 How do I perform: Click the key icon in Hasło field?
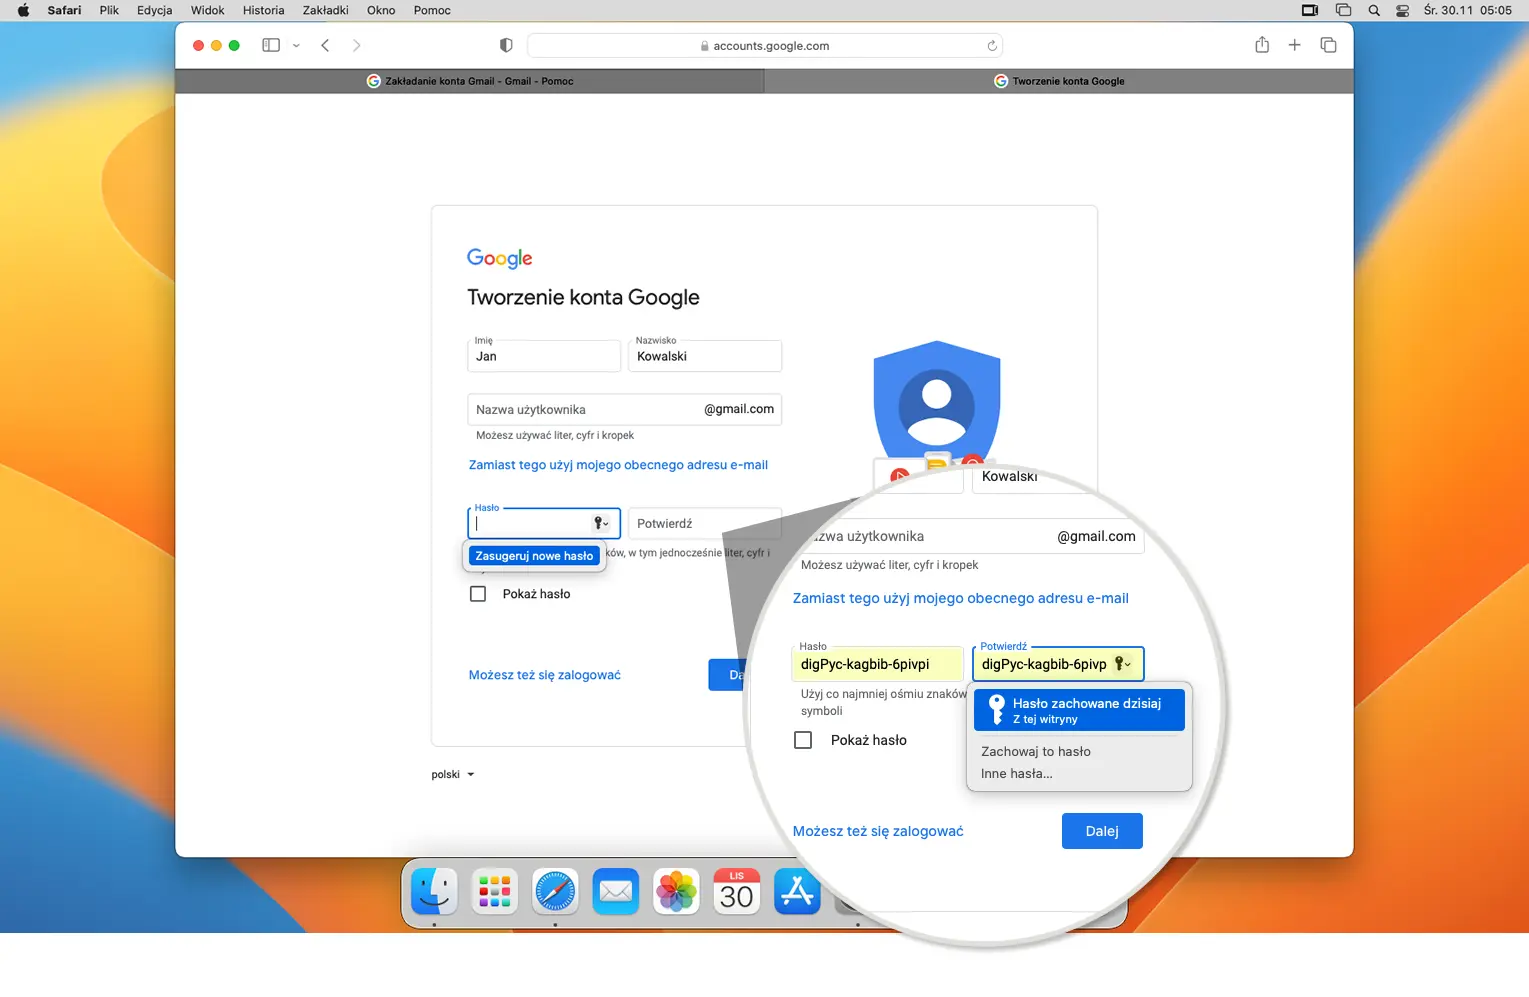pyautogui.click(x=601, y=523)
